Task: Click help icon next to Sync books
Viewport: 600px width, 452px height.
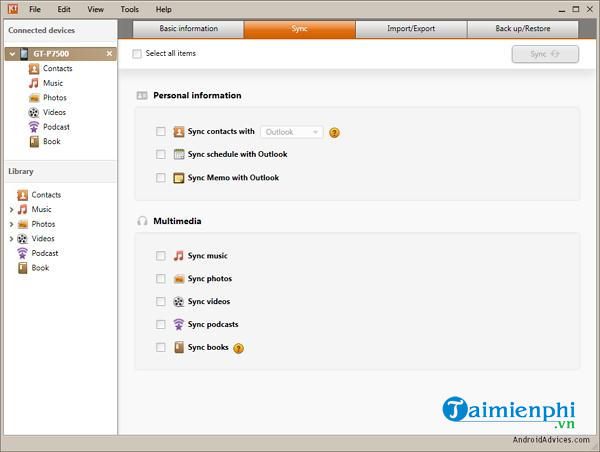Action: (x=239, y=348)
